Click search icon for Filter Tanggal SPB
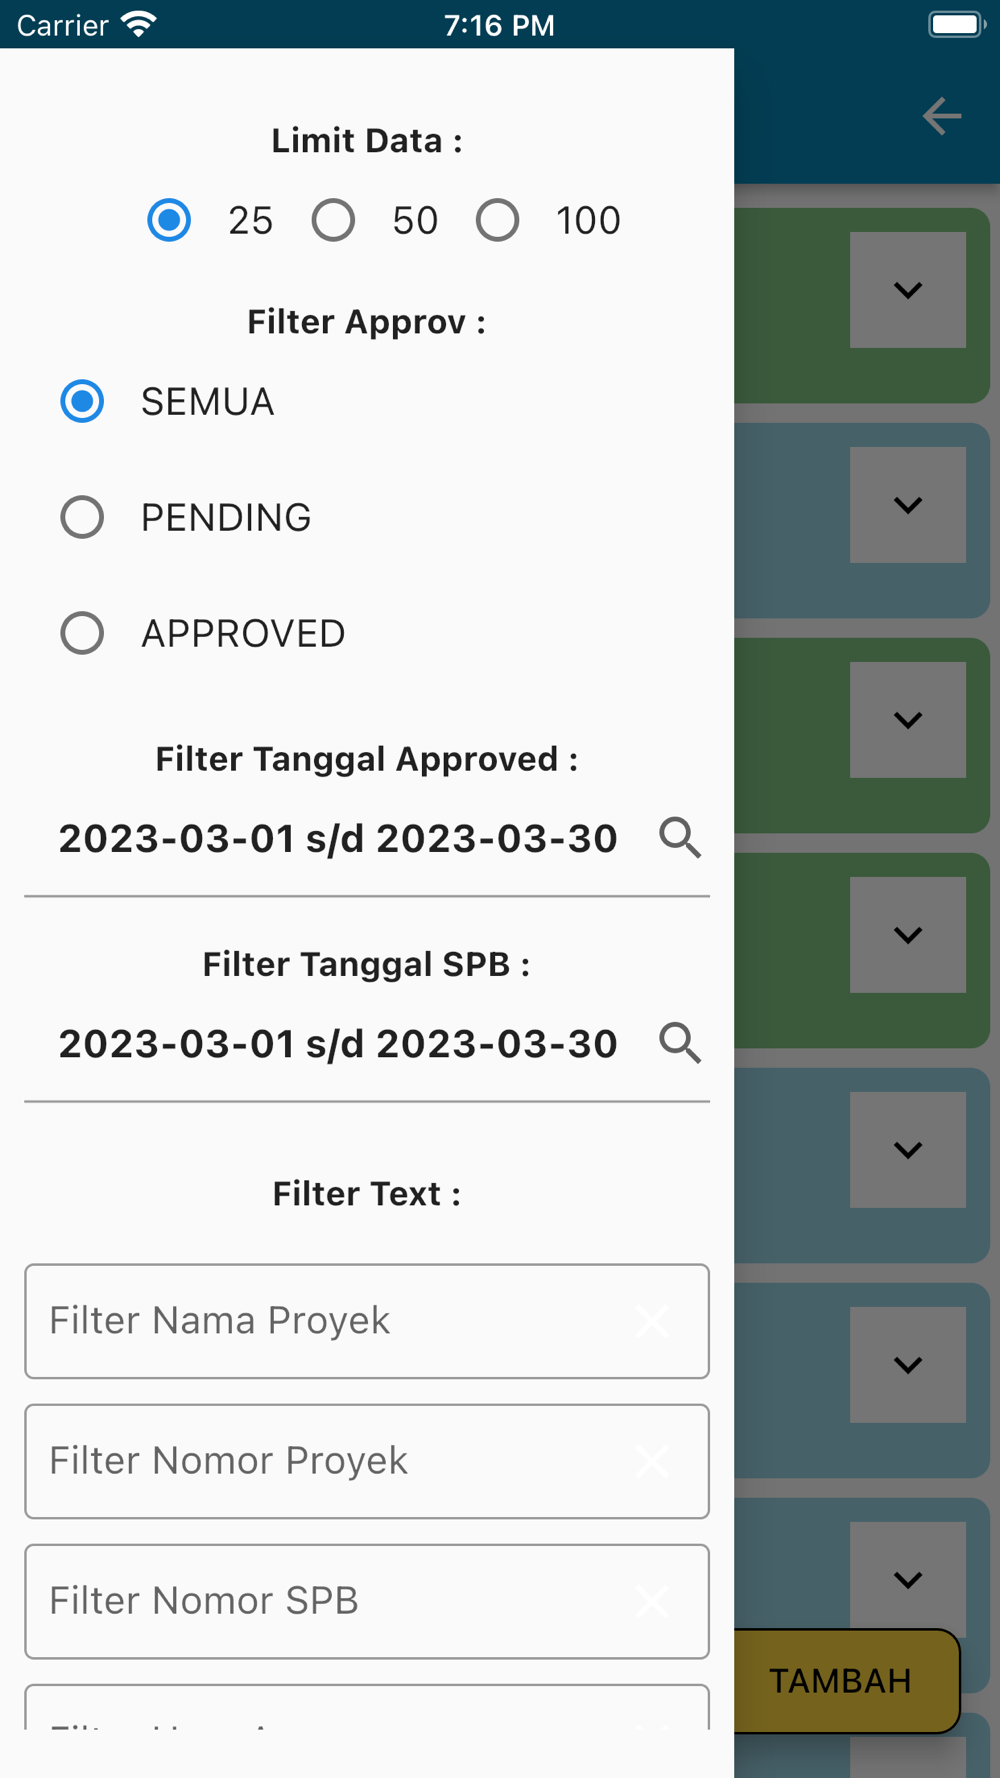This screenshot has height=1778, width=1000. tap(680, 1043)
